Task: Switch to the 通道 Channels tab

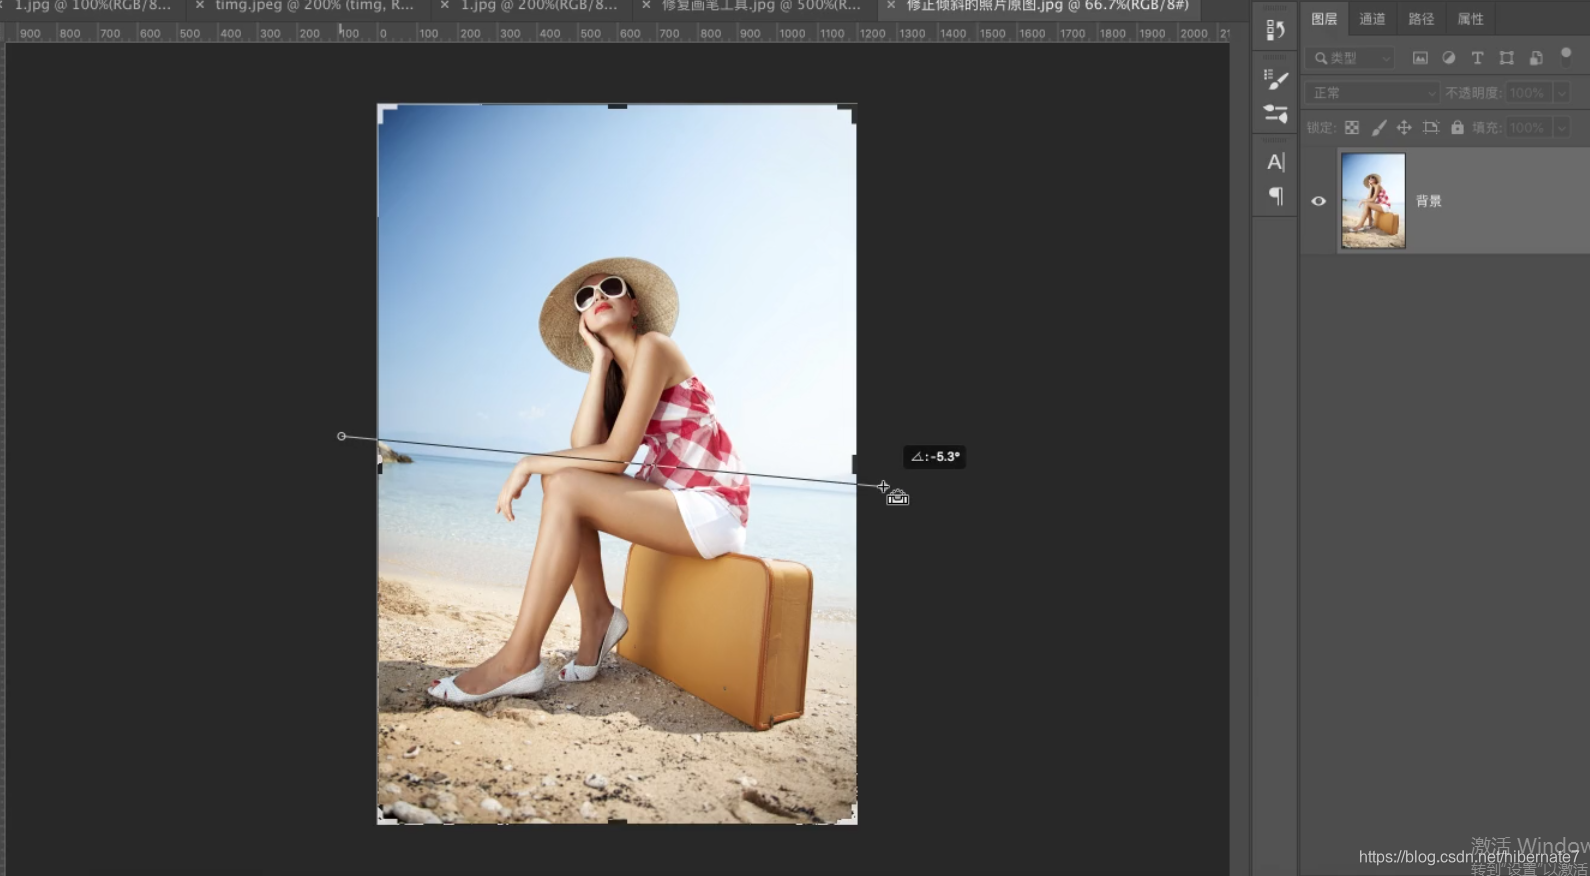Action: pos(1372,19)
